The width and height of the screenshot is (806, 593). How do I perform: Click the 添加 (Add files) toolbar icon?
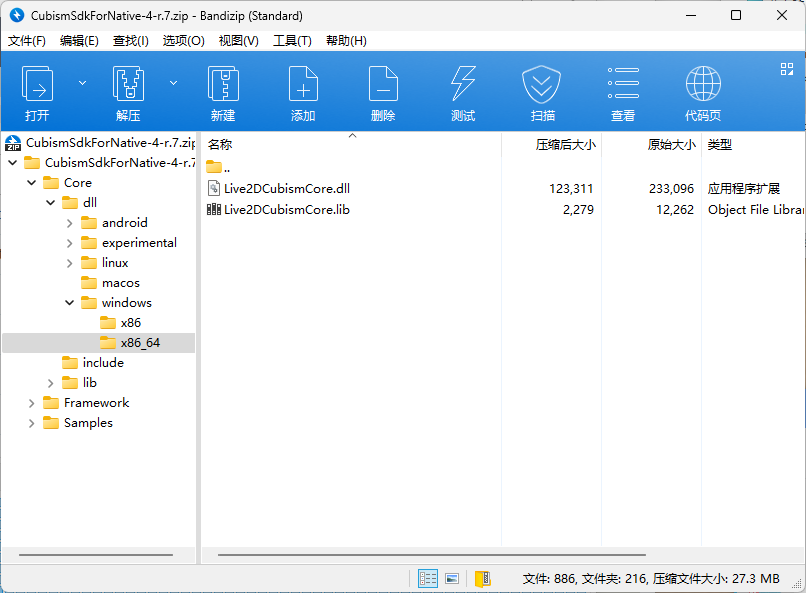pyautogui.click(x=303, y=85)
